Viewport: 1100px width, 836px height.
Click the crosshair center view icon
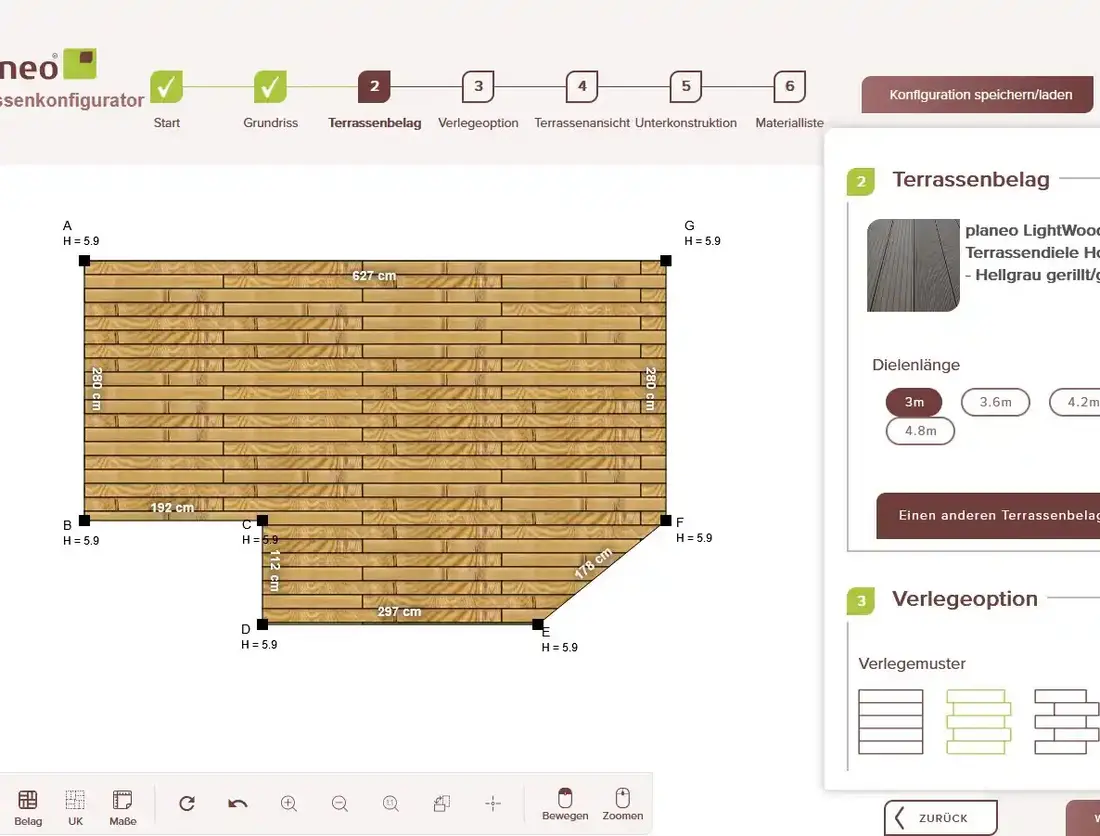pyautogui.click(x=492, y=803)
